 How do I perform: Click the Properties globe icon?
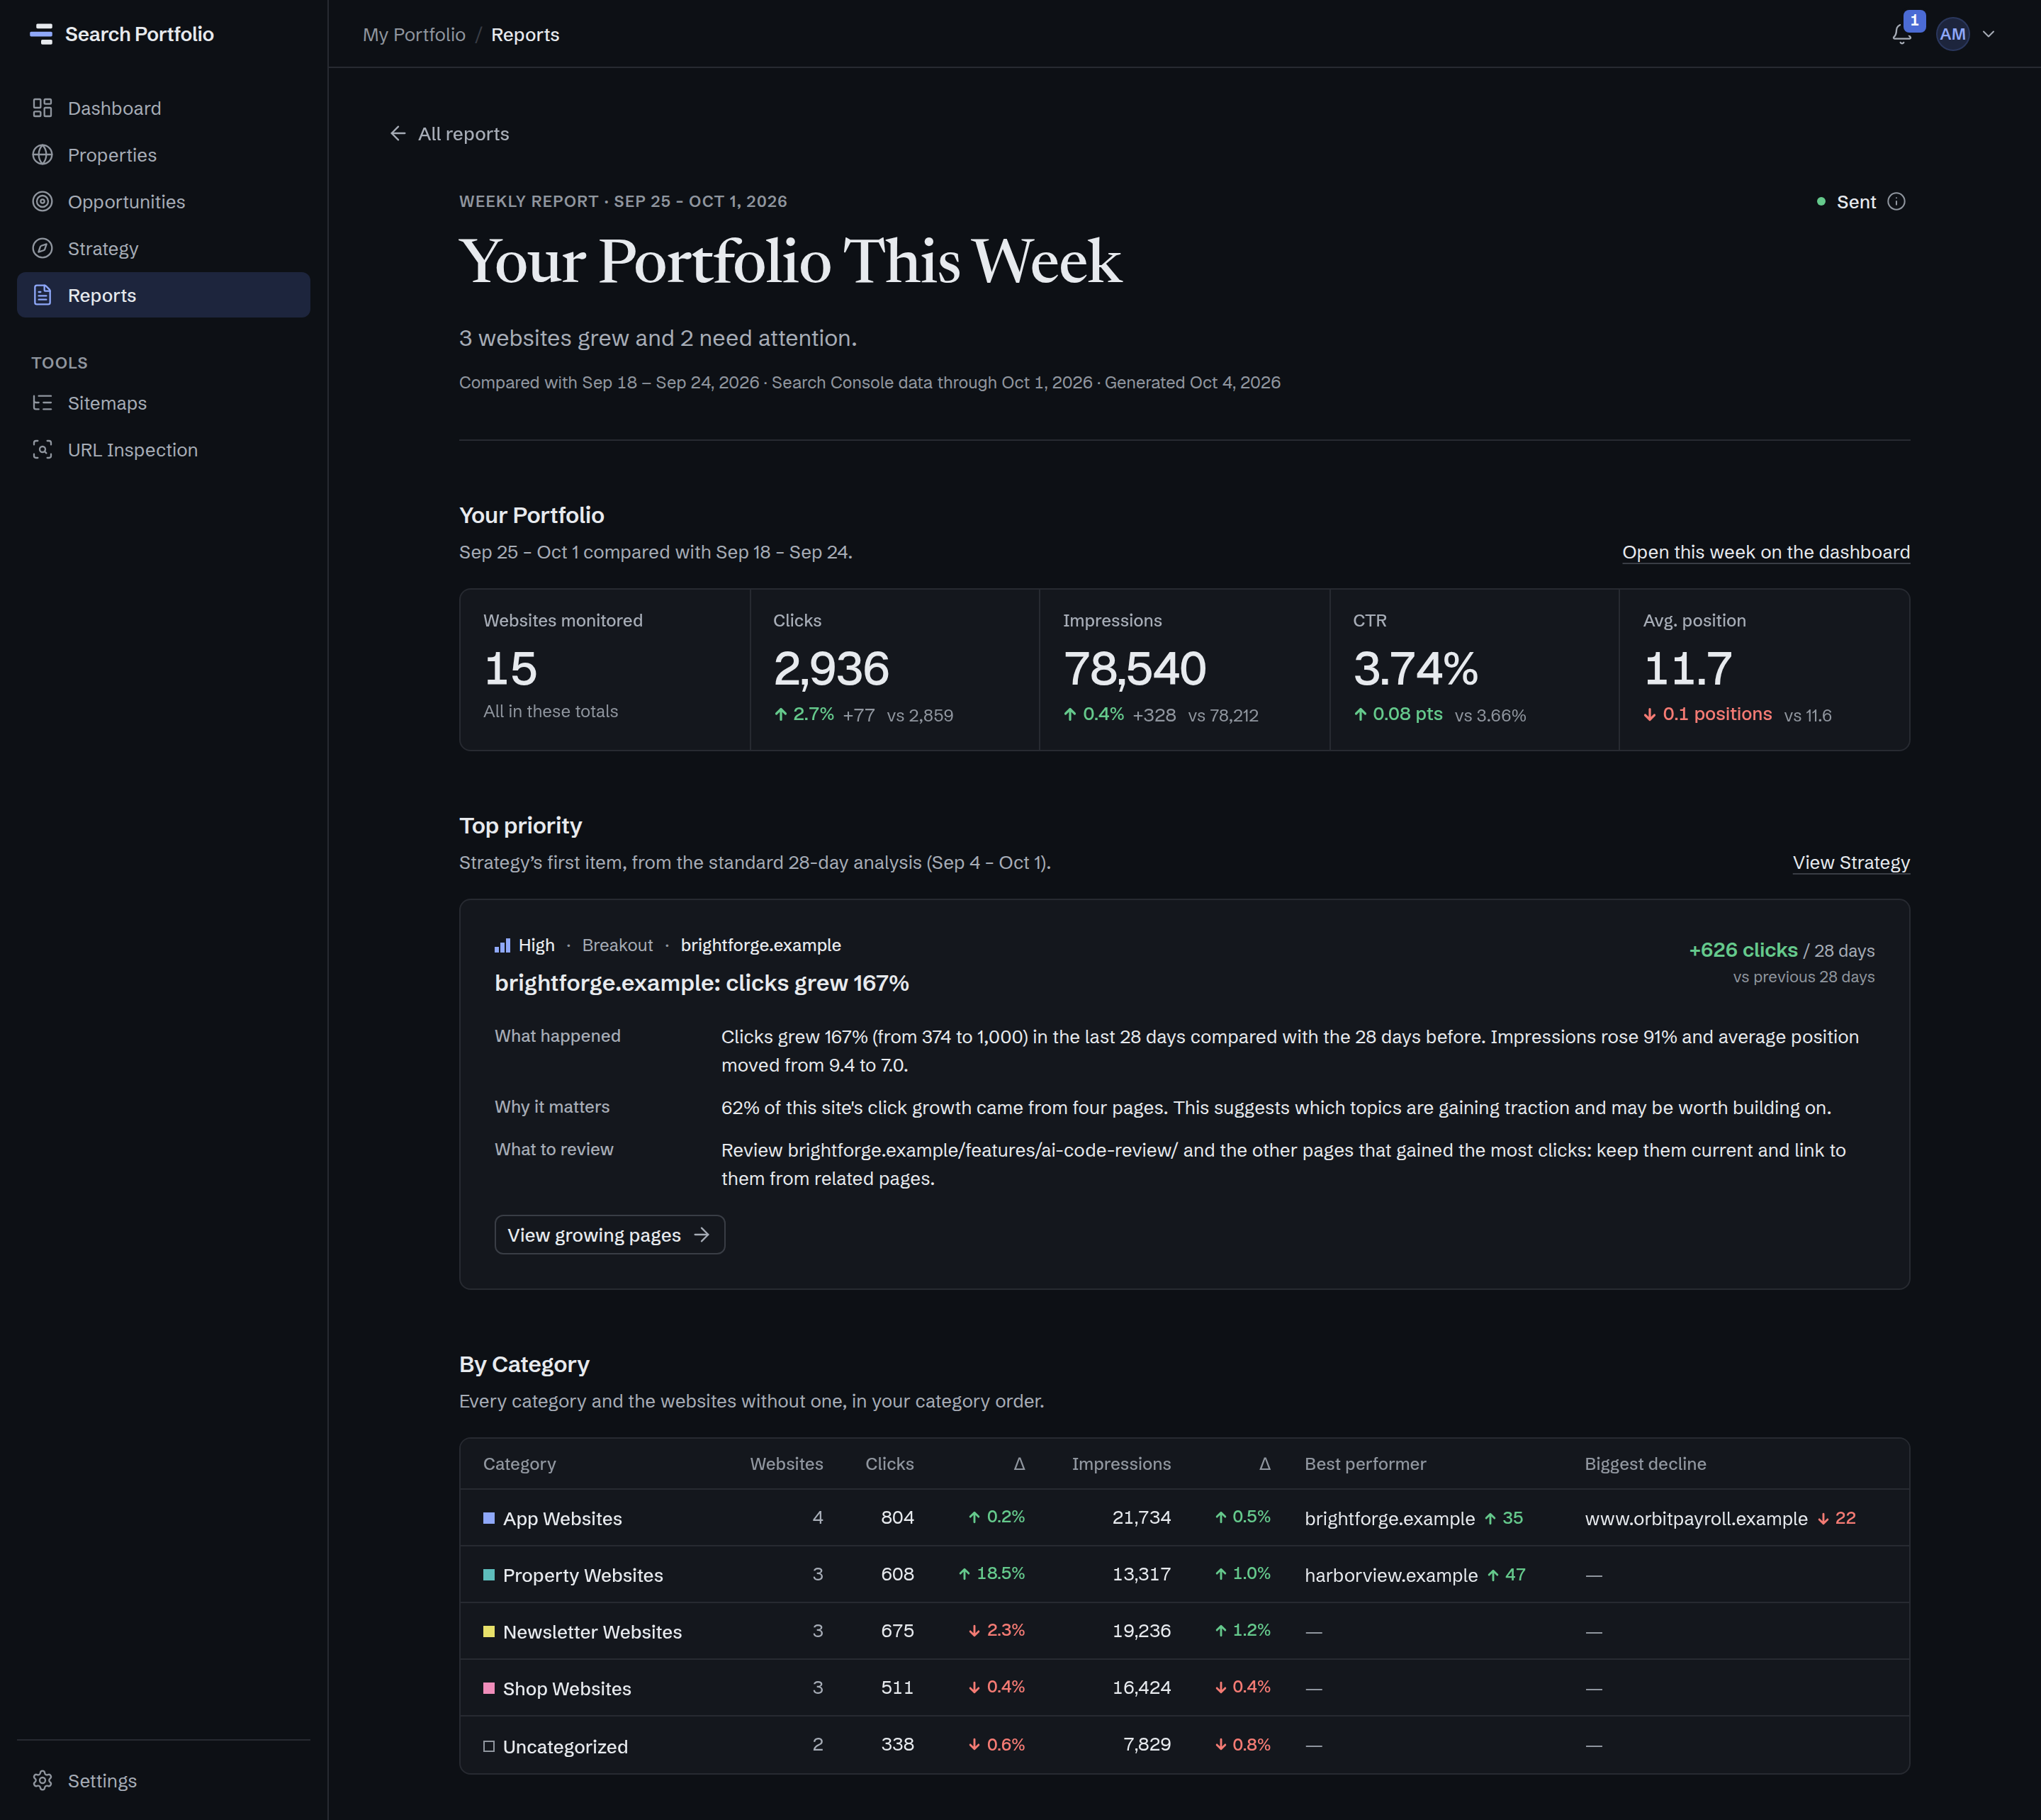(x=42, y=155)
